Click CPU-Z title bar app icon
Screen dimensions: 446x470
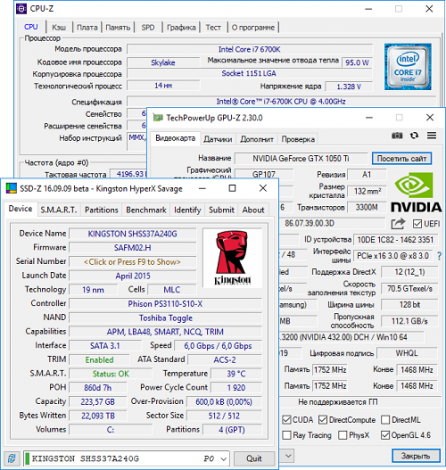click(x=21, y=9)
